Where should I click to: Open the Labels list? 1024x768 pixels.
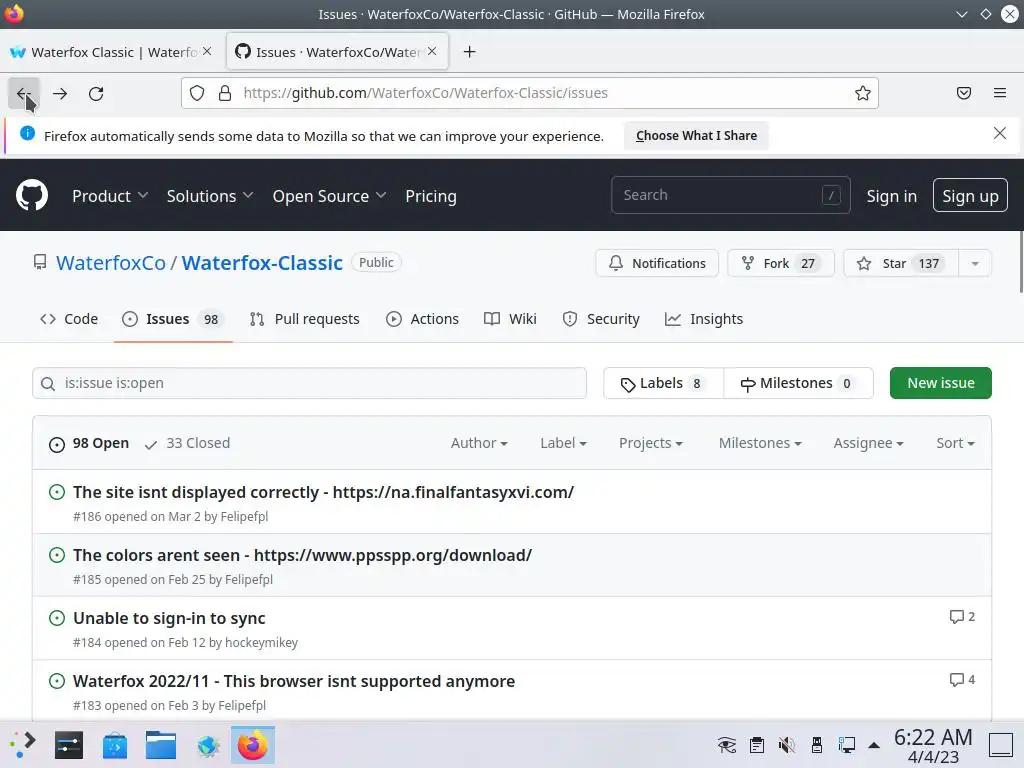click(664, 383)
